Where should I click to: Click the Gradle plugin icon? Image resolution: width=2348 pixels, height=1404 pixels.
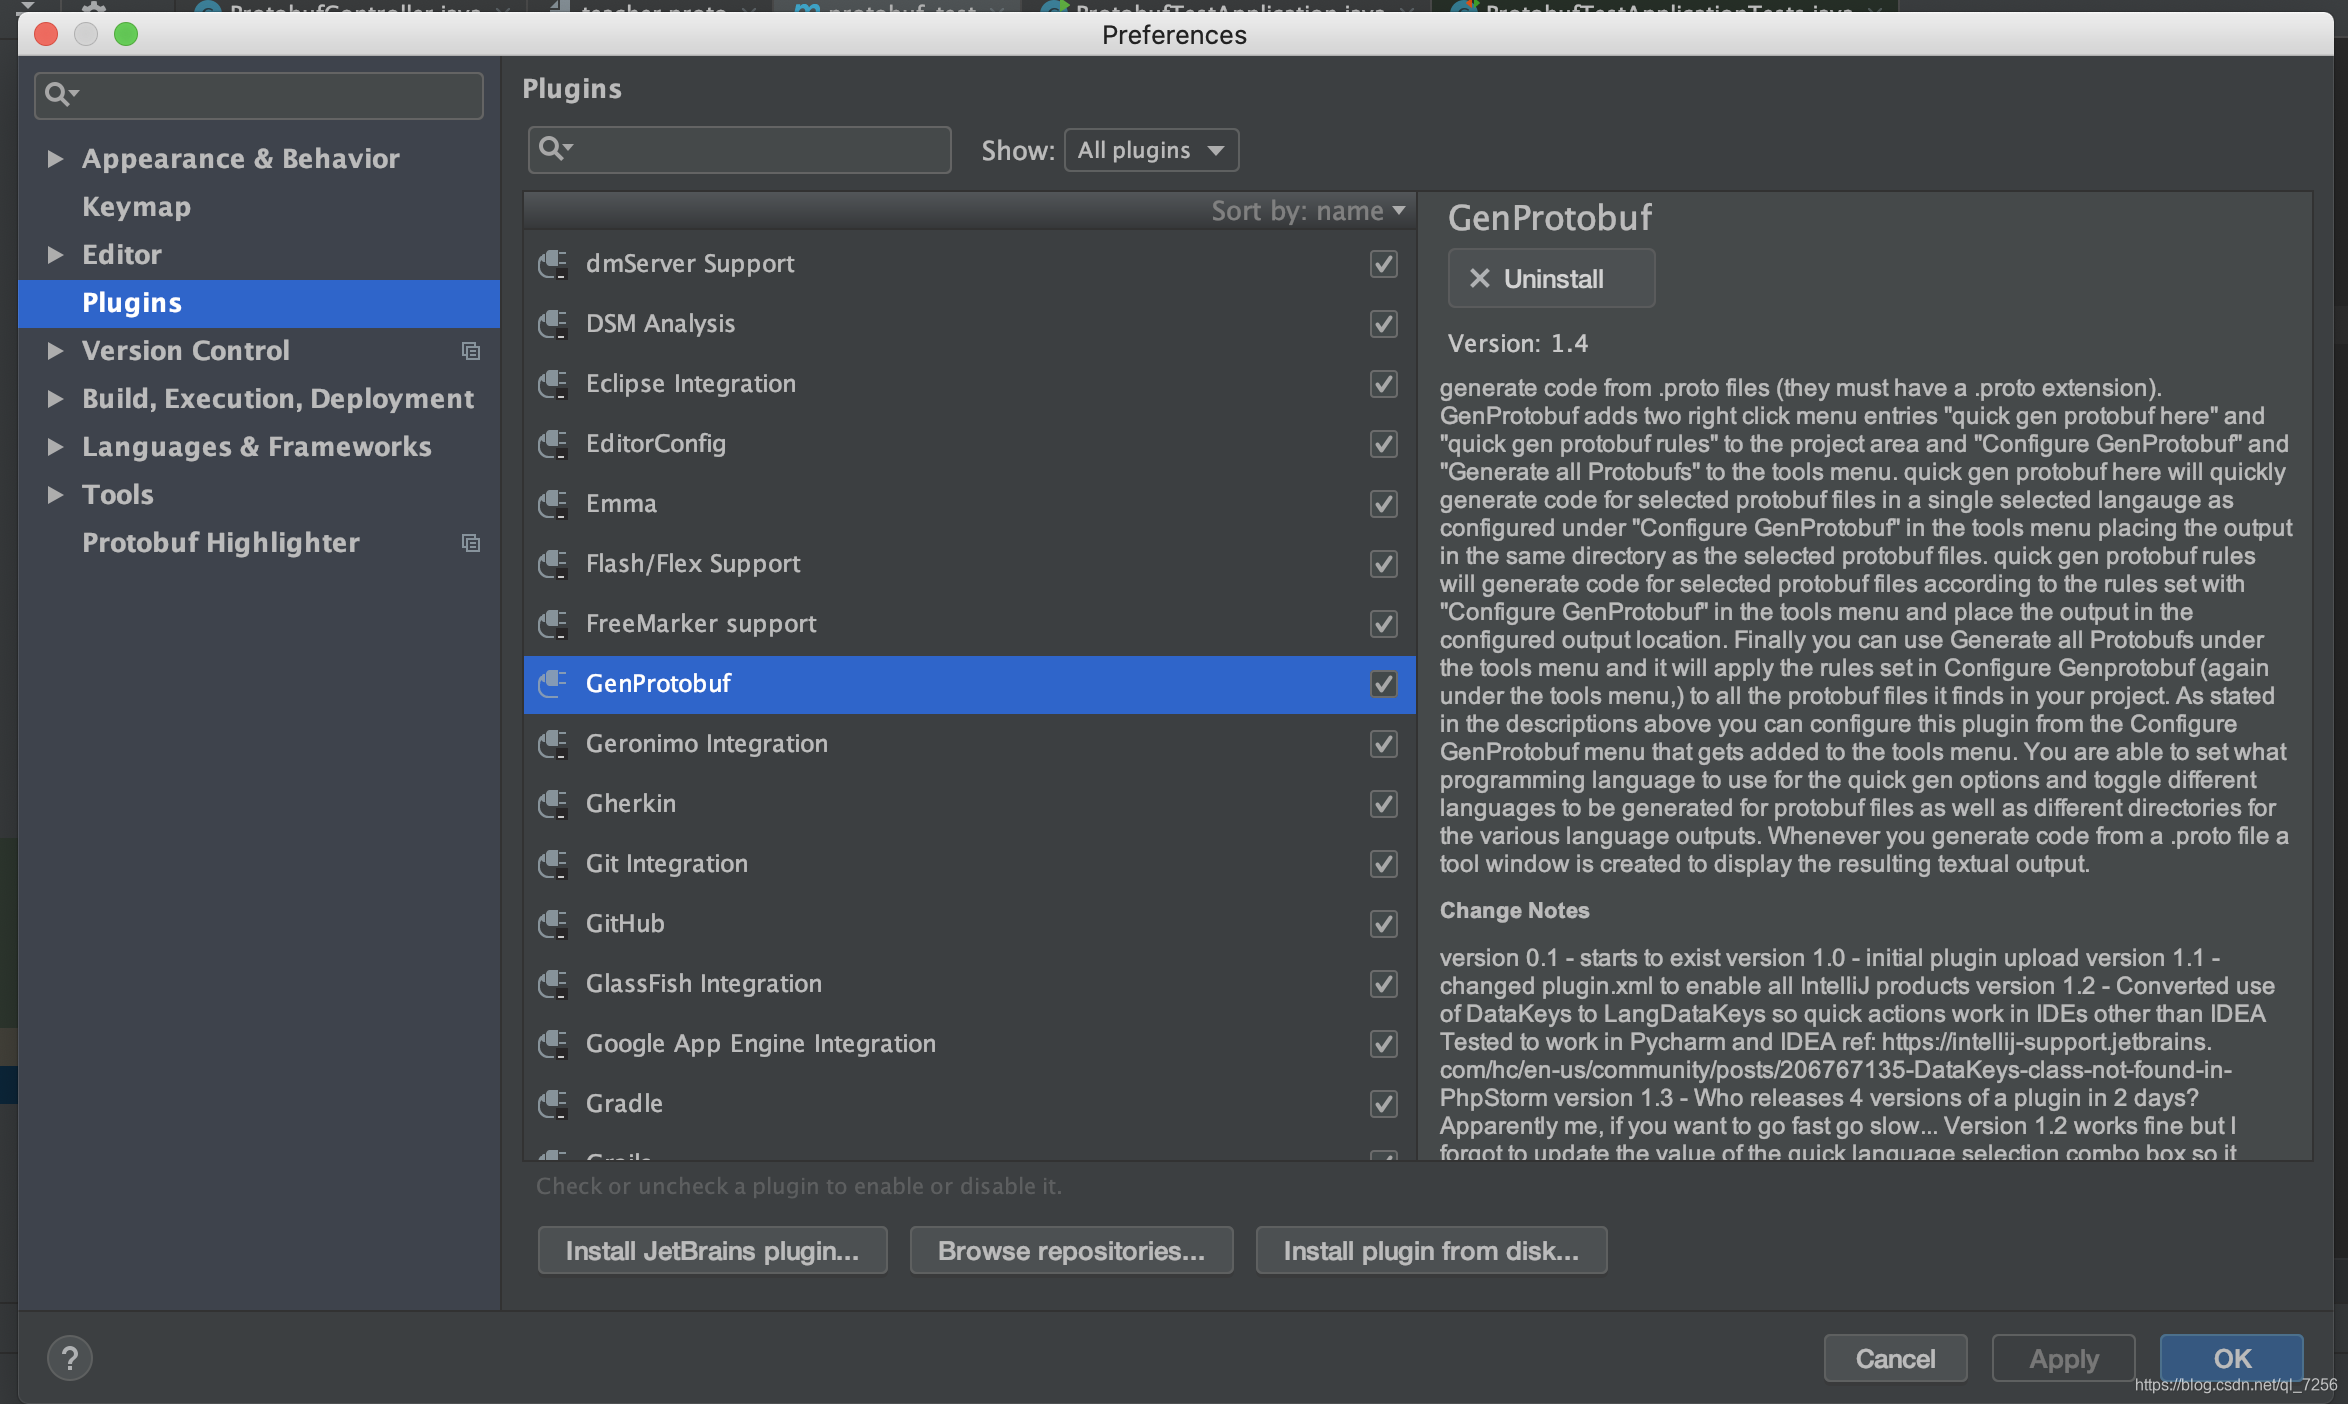click(x=553, y=1104)
